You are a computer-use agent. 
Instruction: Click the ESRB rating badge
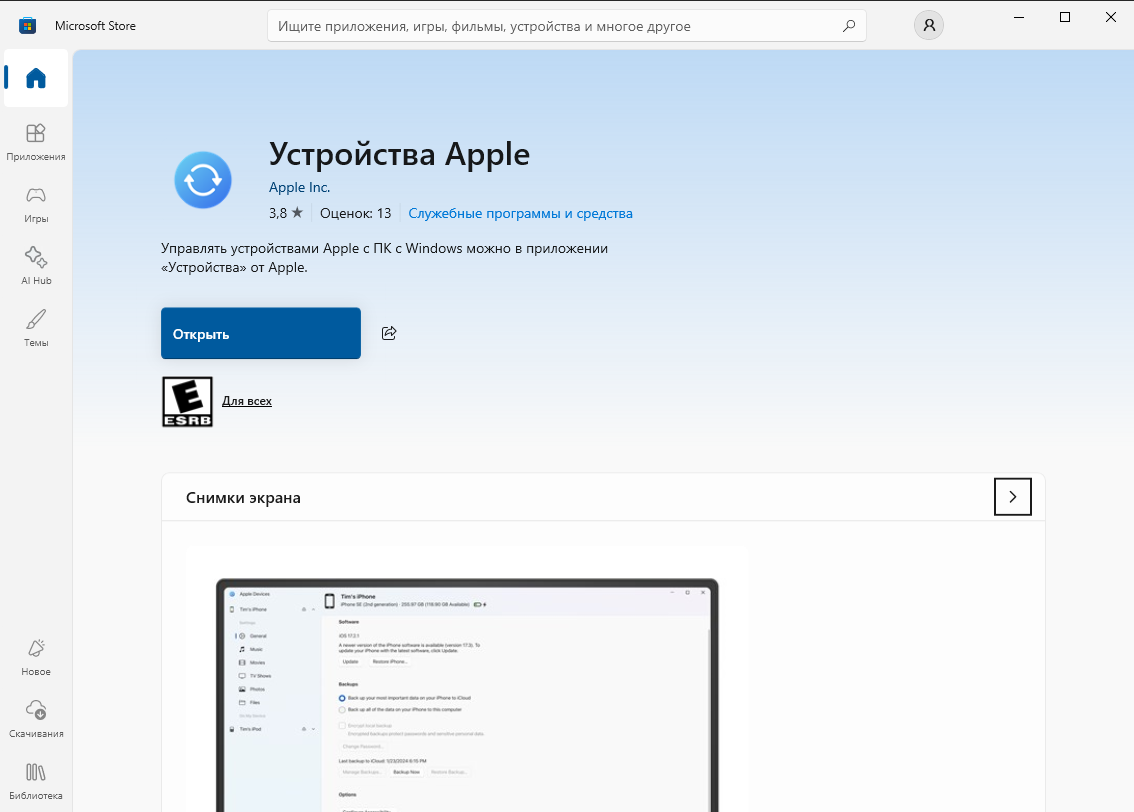[187, 401]
